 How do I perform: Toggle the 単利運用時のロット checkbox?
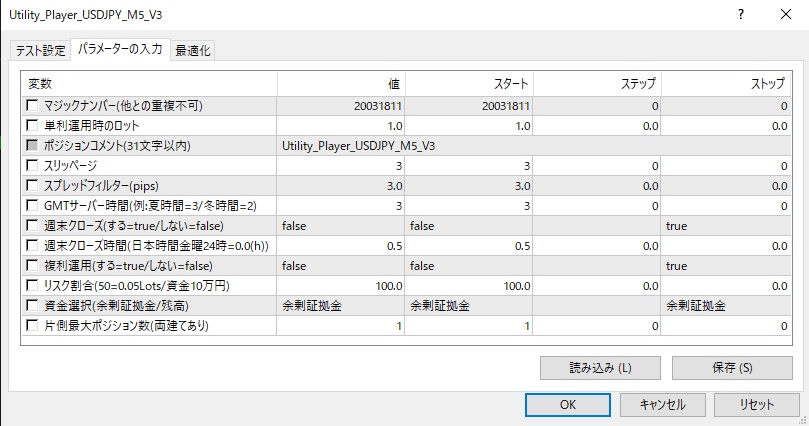pos(33,126)
